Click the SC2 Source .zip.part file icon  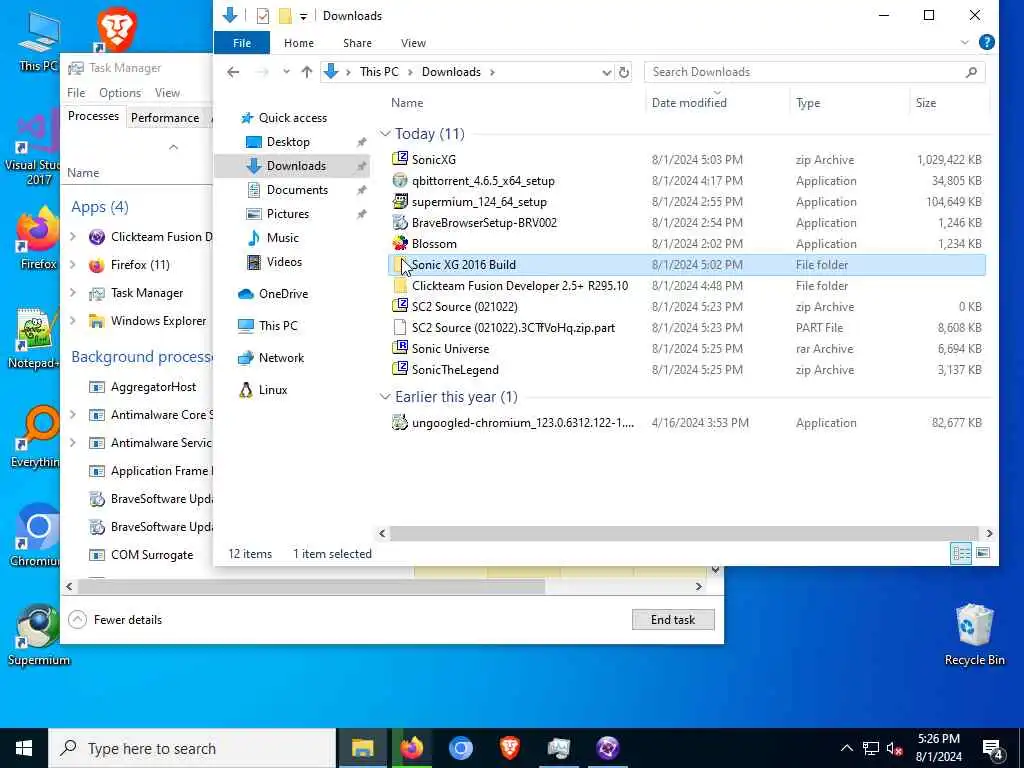click(400, 327)
